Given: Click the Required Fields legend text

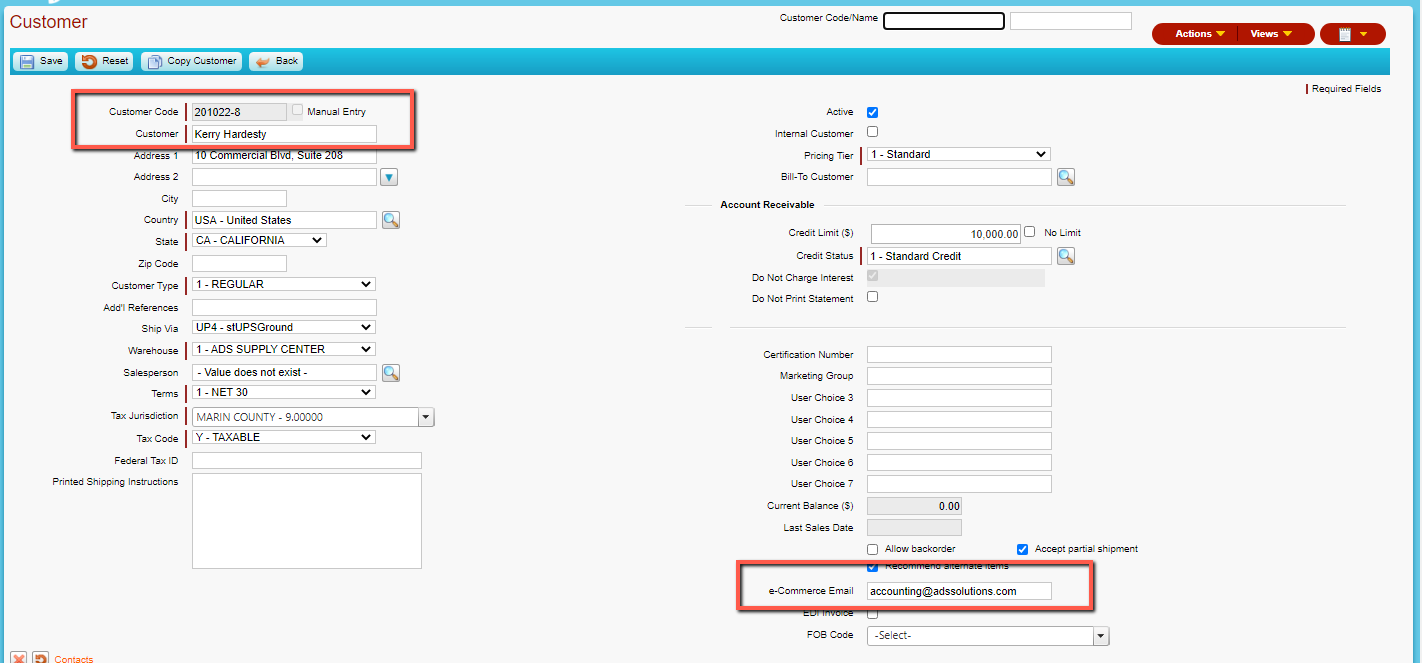Looking at the screenshot, I should (1346, 89).
